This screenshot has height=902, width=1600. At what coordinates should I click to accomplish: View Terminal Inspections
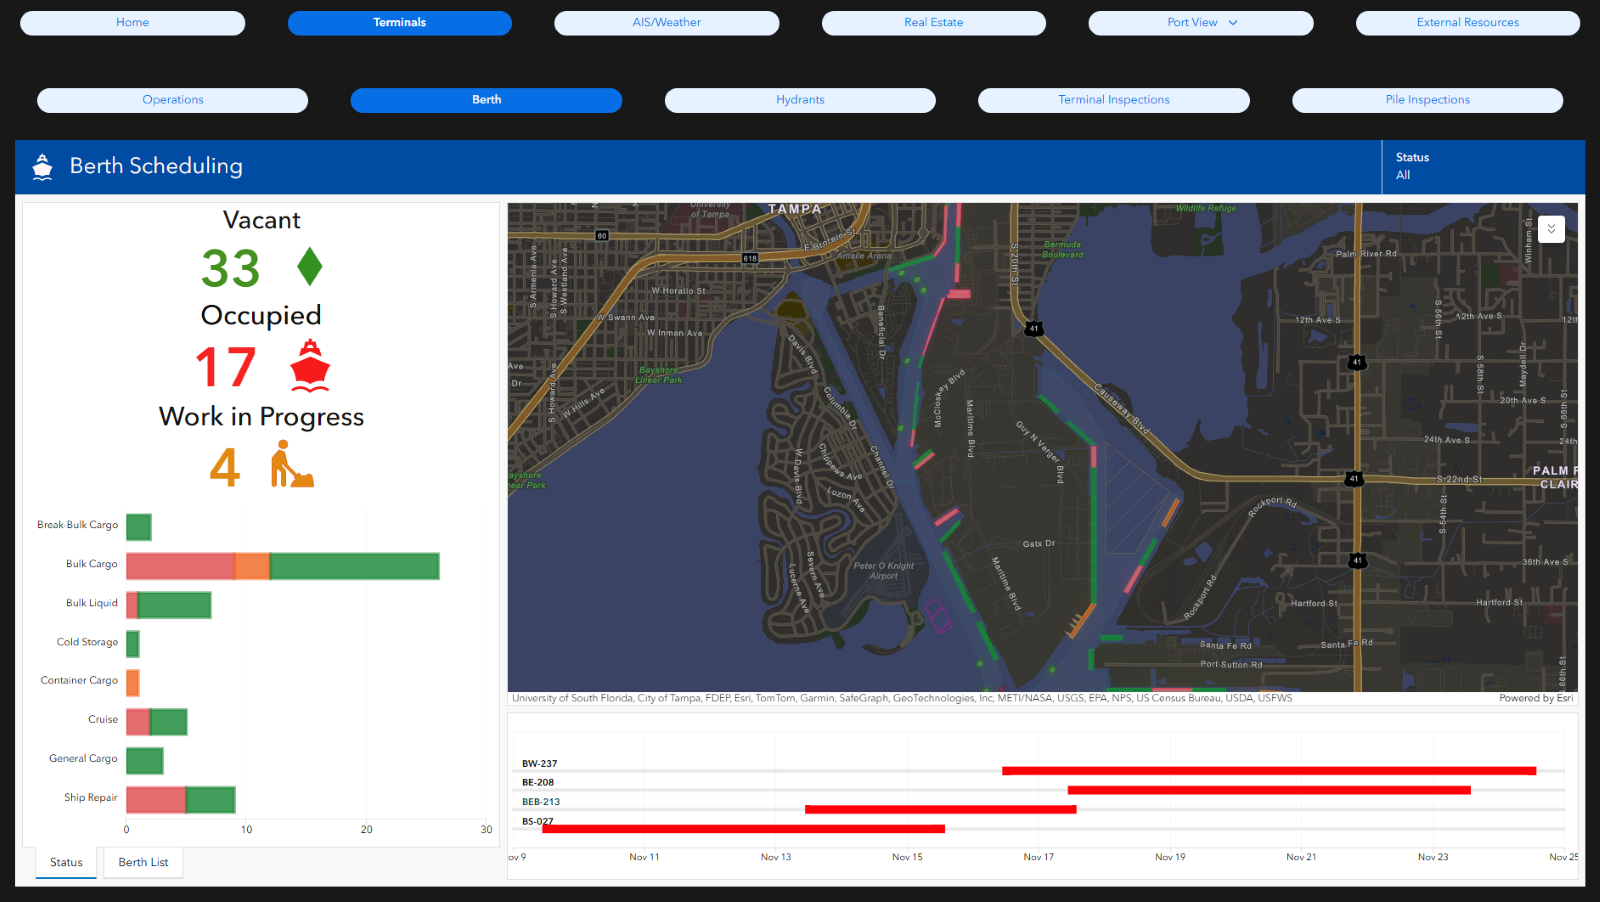1113,100
